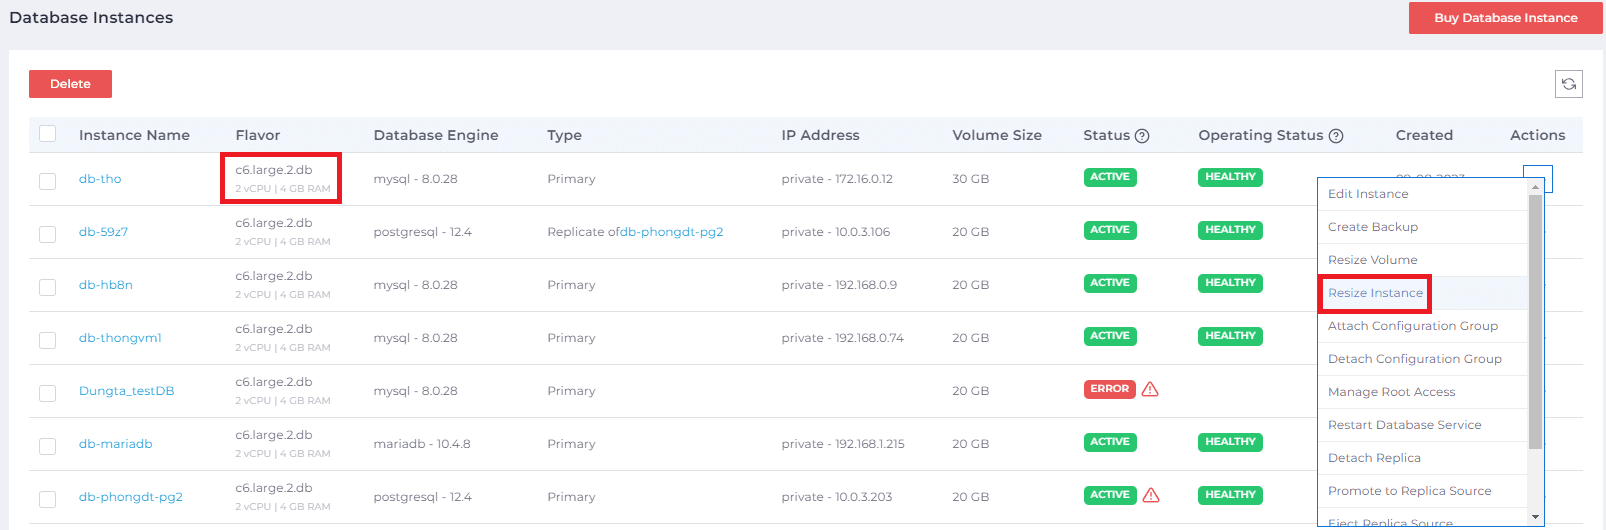Open the db-phongdt-pg2 replica source link

click(671, 232)
